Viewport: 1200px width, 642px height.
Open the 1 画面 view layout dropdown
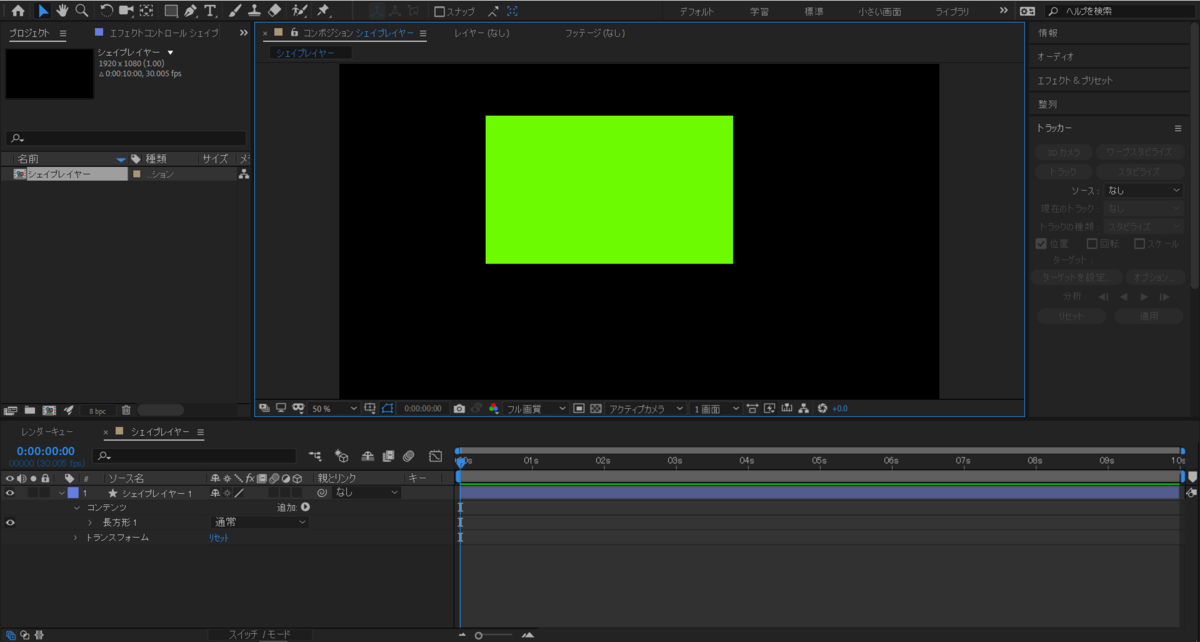coord(717,408)
